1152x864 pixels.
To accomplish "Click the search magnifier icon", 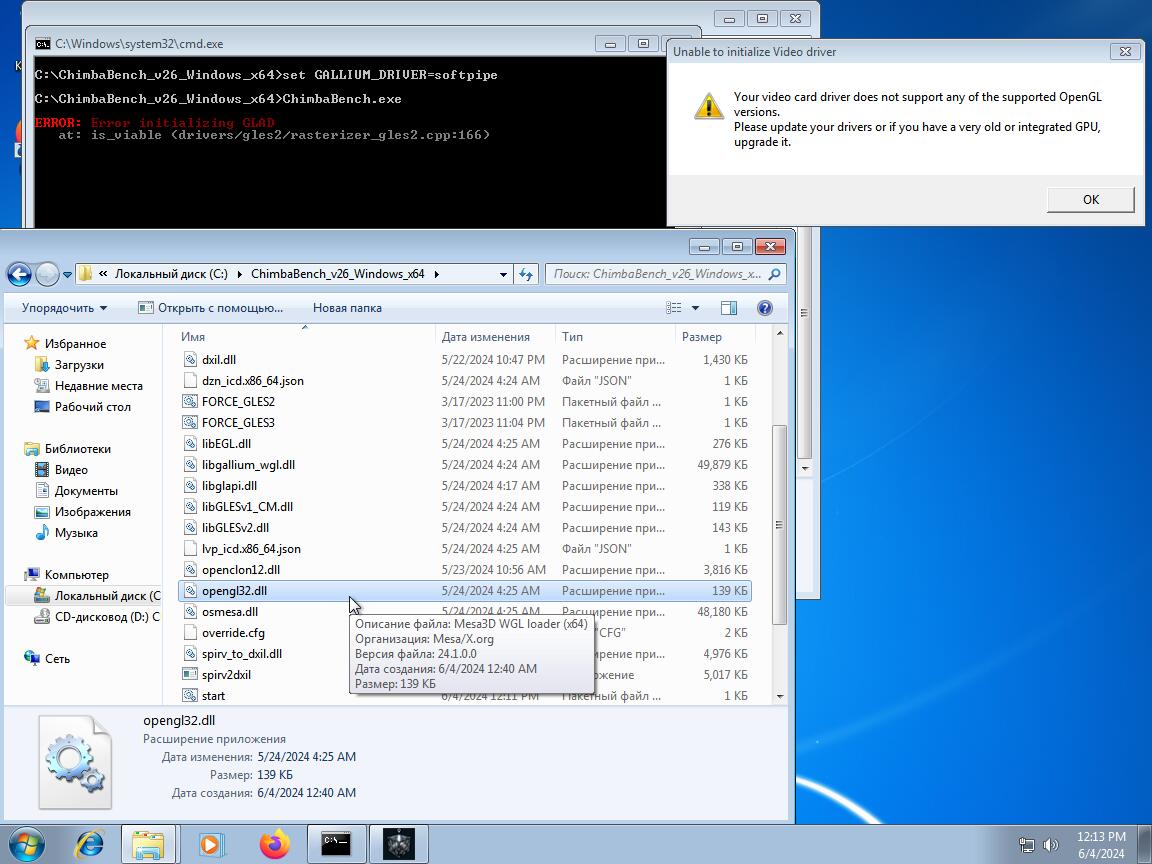I will pos(774,274).
